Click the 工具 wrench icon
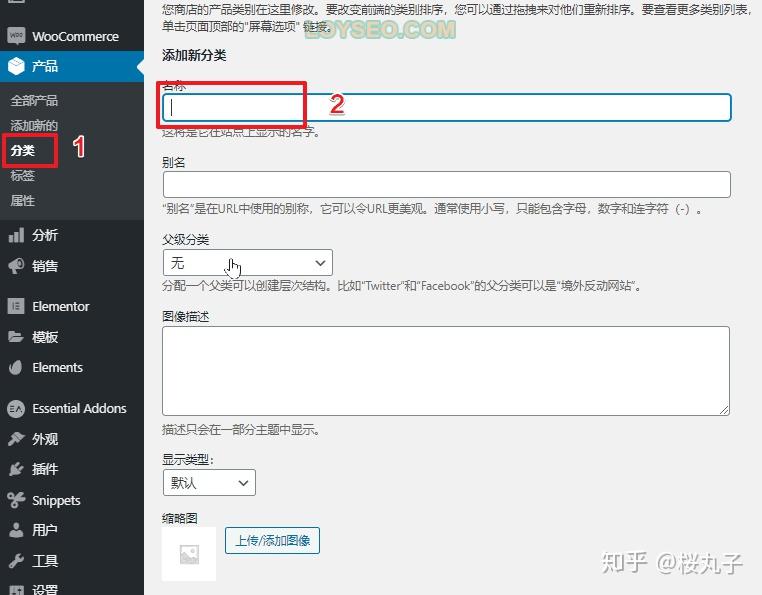 tap(16, 560)
